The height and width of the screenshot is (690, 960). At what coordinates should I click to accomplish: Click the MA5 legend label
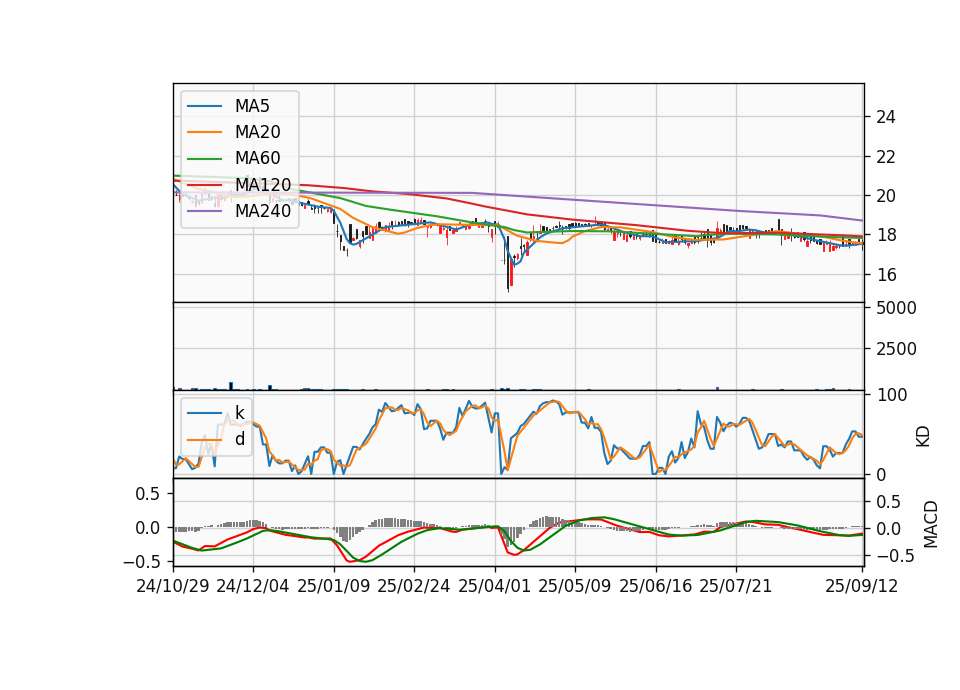tap(252, 106)
